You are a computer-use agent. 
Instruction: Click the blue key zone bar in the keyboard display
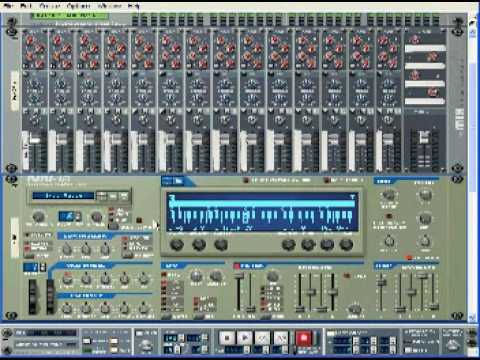(263, 203)
